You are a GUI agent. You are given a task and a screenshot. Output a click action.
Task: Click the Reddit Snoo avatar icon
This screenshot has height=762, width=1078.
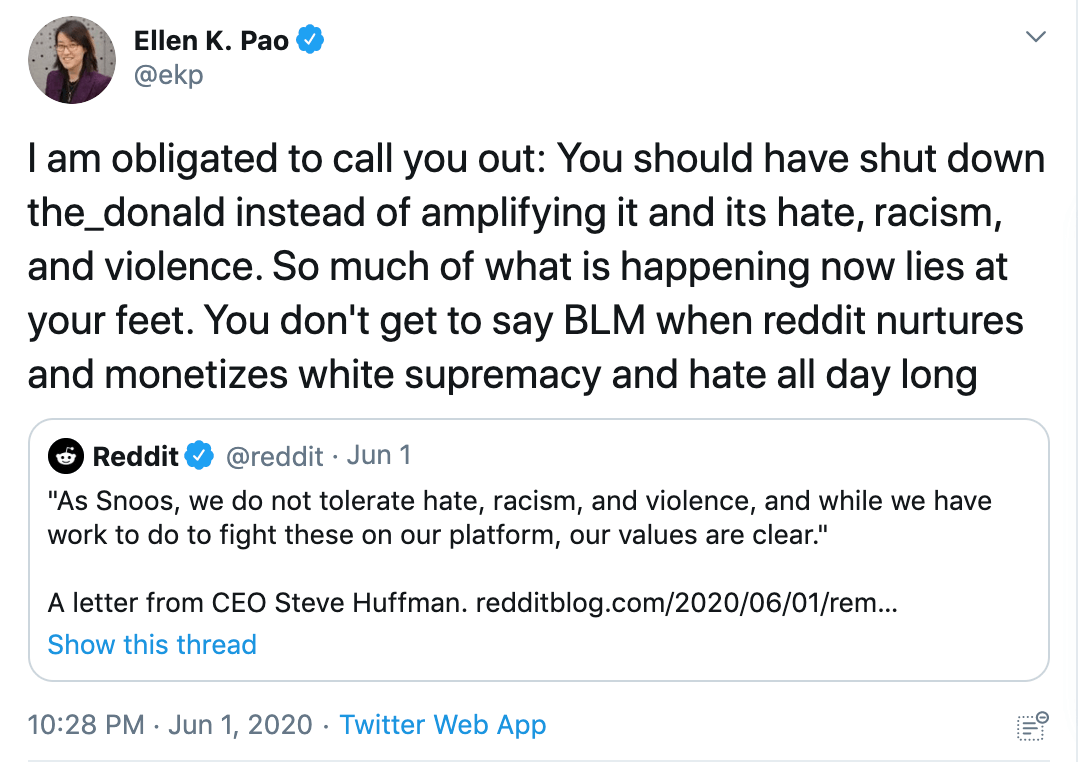(x=66, y=456)
